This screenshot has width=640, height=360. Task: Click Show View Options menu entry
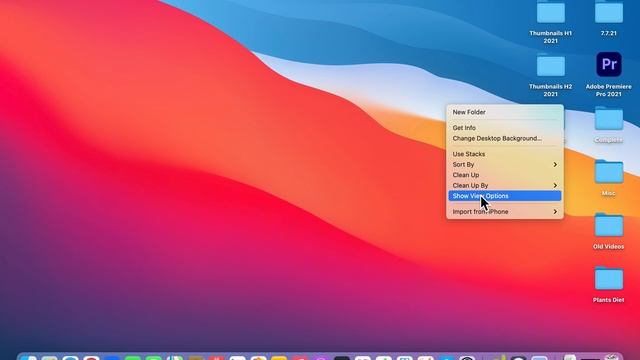coord(505,196)
